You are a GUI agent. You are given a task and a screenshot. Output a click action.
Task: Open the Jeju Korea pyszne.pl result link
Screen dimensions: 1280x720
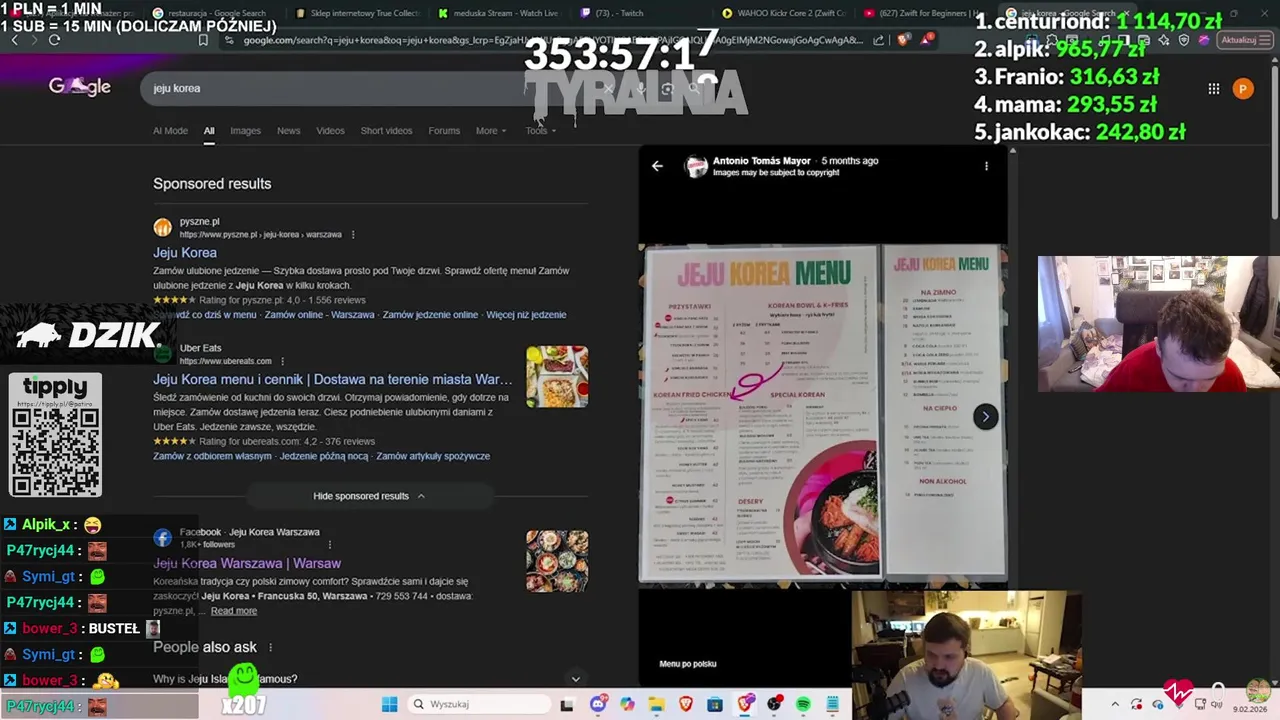click(x=185, y=253)
